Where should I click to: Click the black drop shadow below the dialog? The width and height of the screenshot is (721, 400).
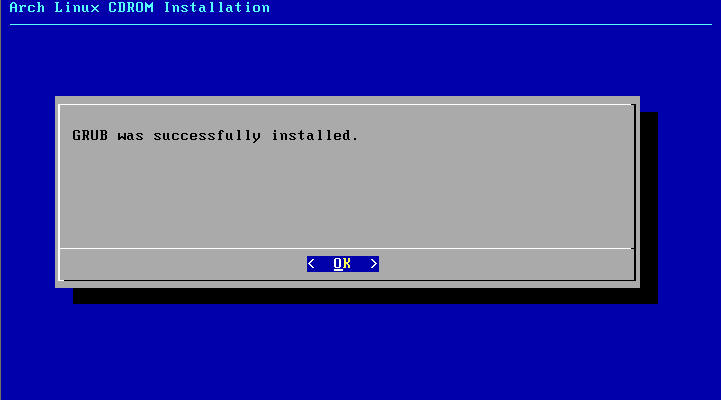click(365, 296)
